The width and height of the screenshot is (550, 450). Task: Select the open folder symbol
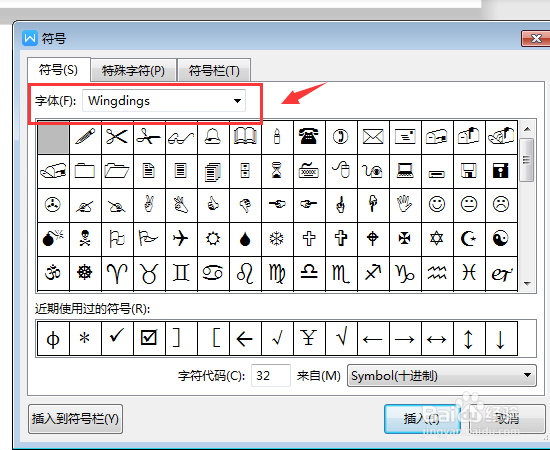[x=117, y=171]
